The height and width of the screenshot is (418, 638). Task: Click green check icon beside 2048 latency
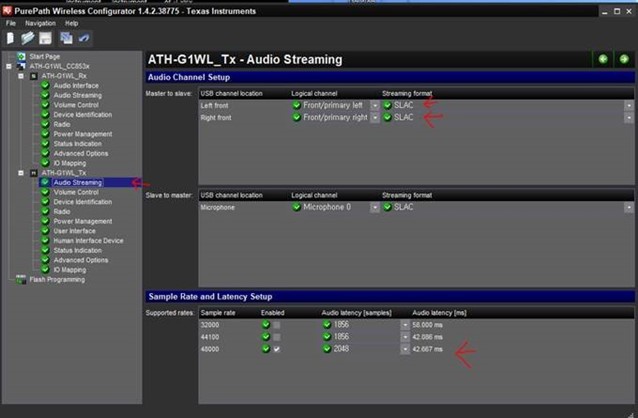pyautogui.click(x=327, y=349)
